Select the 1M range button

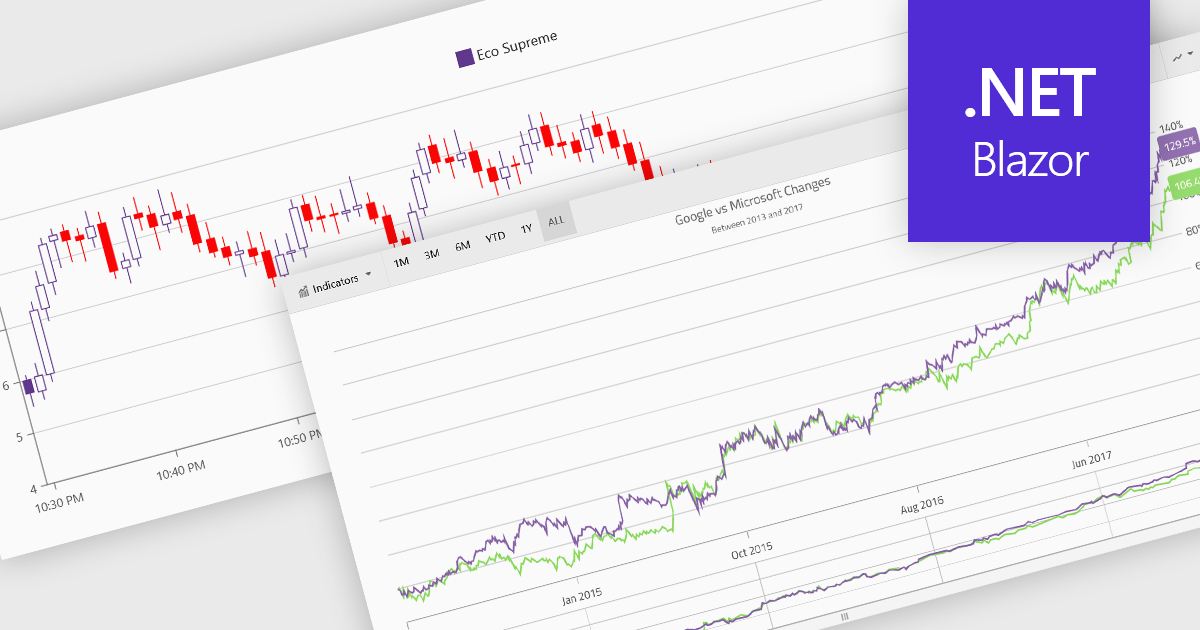click(401, 262)
